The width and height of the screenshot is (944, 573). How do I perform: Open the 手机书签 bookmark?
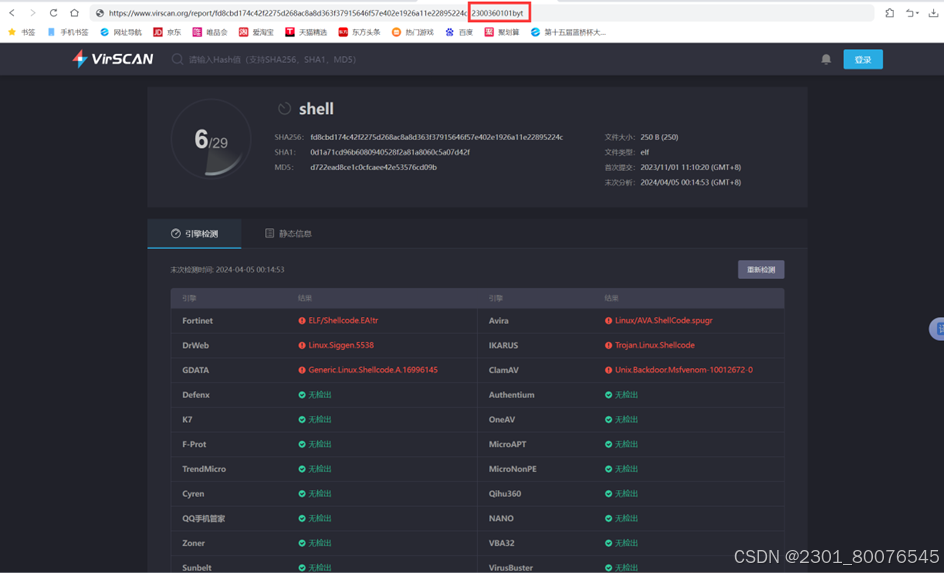point(67,32)
